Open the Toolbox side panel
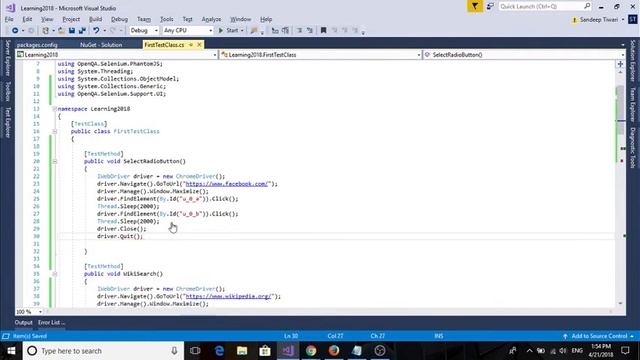 click(7, 91)
